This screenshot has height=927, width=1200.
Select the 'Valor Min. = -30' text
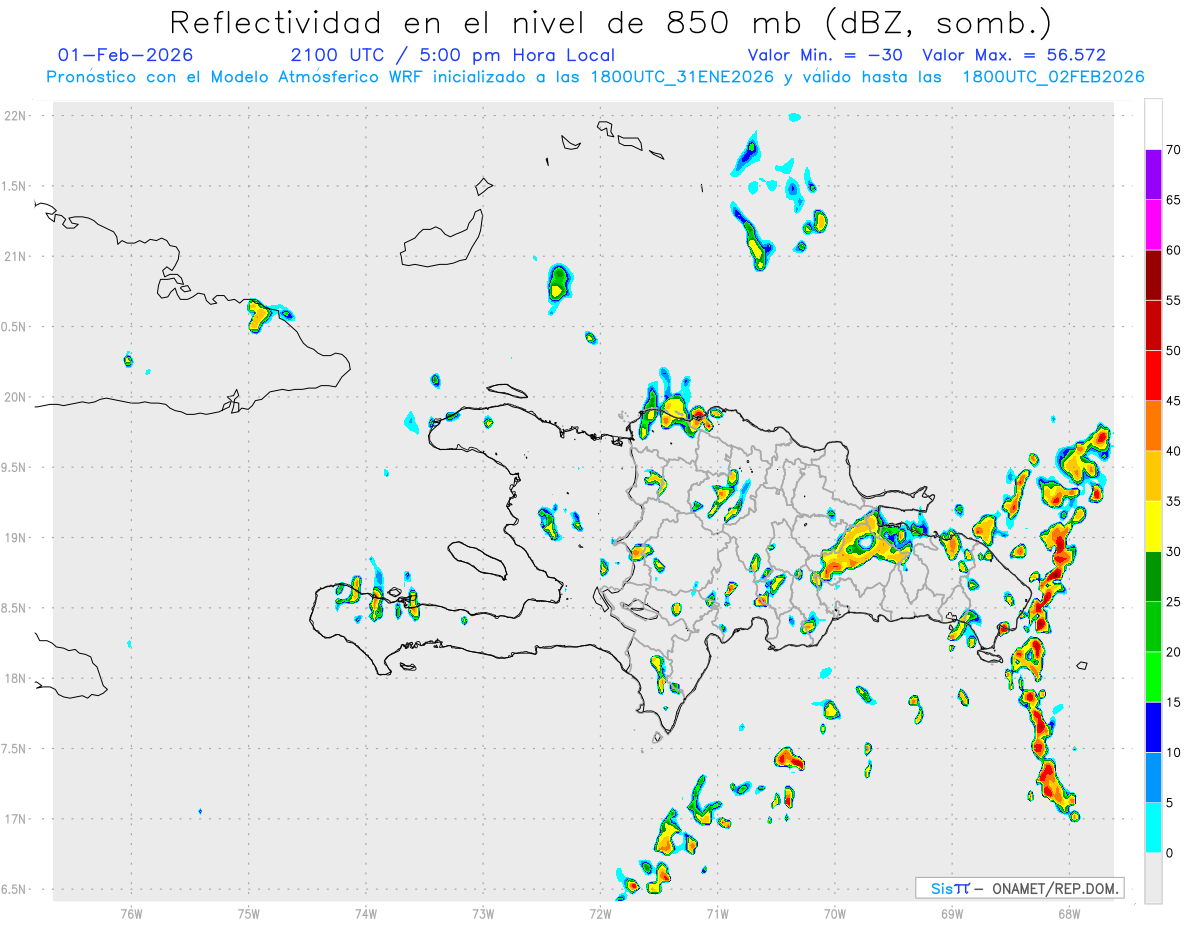[826, 55]
